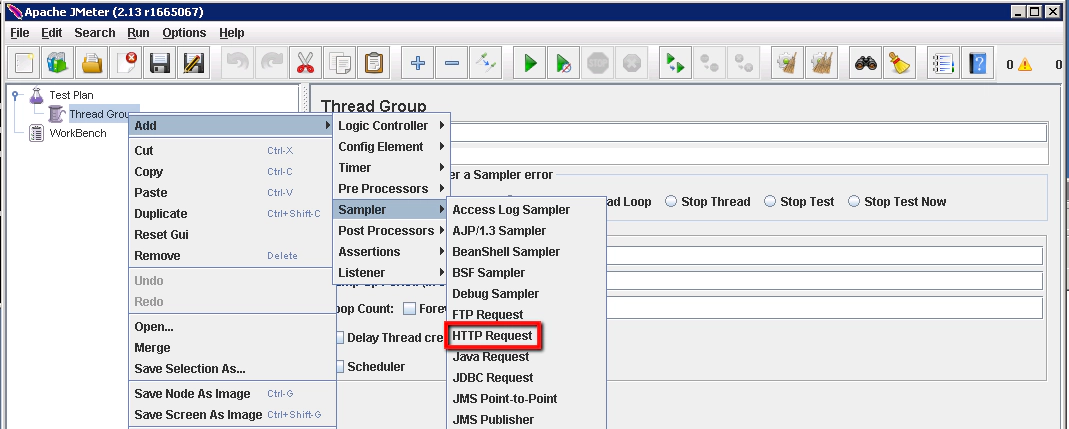Click the Remote Shutdown All toolbar icon
The width and height of the screenshot is (1069, 429).
[x=743, y=63]
